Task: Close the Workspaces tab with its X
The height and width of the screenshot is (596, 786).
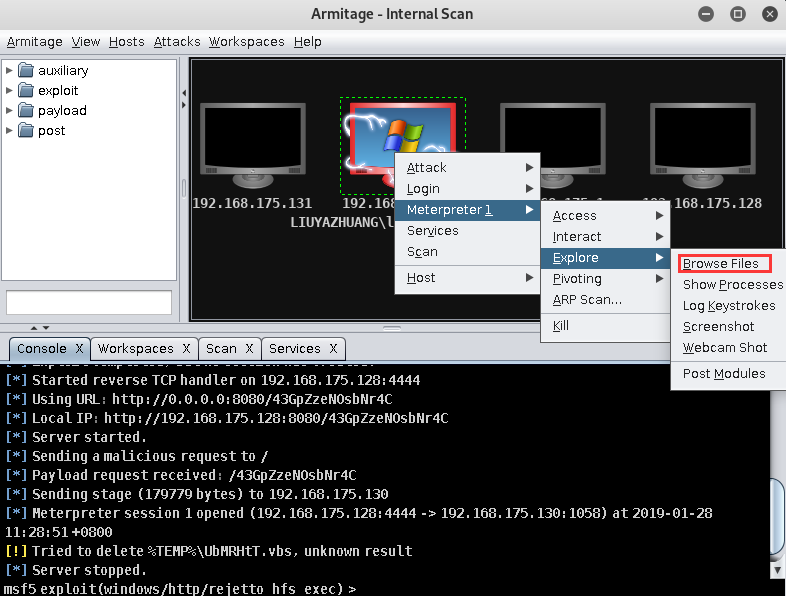Action: tap(186, 348)
